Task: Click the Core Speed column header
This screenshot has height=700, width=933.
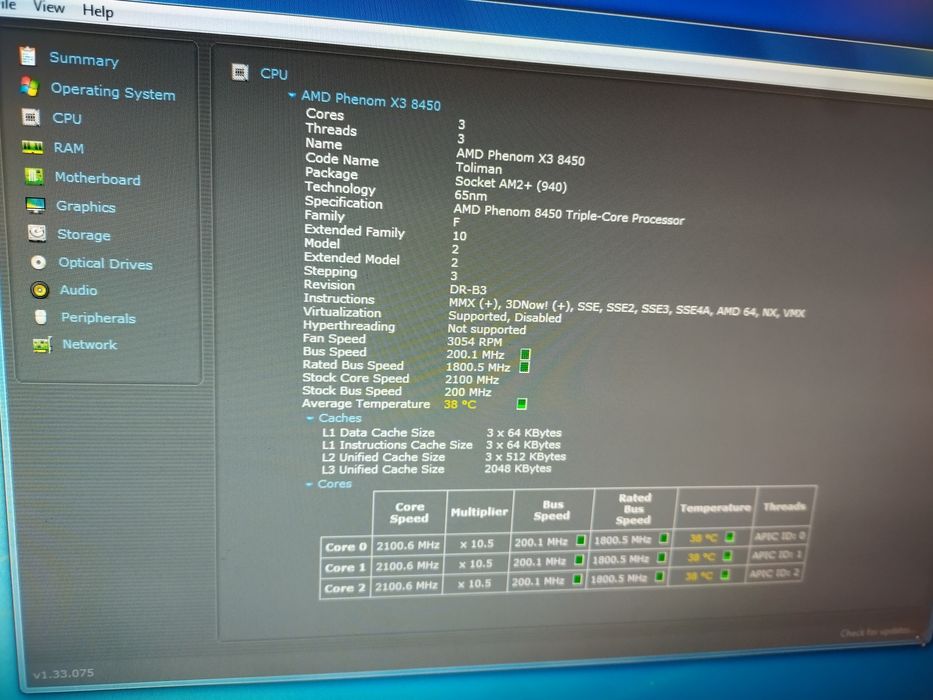Action: coord(409,512)
